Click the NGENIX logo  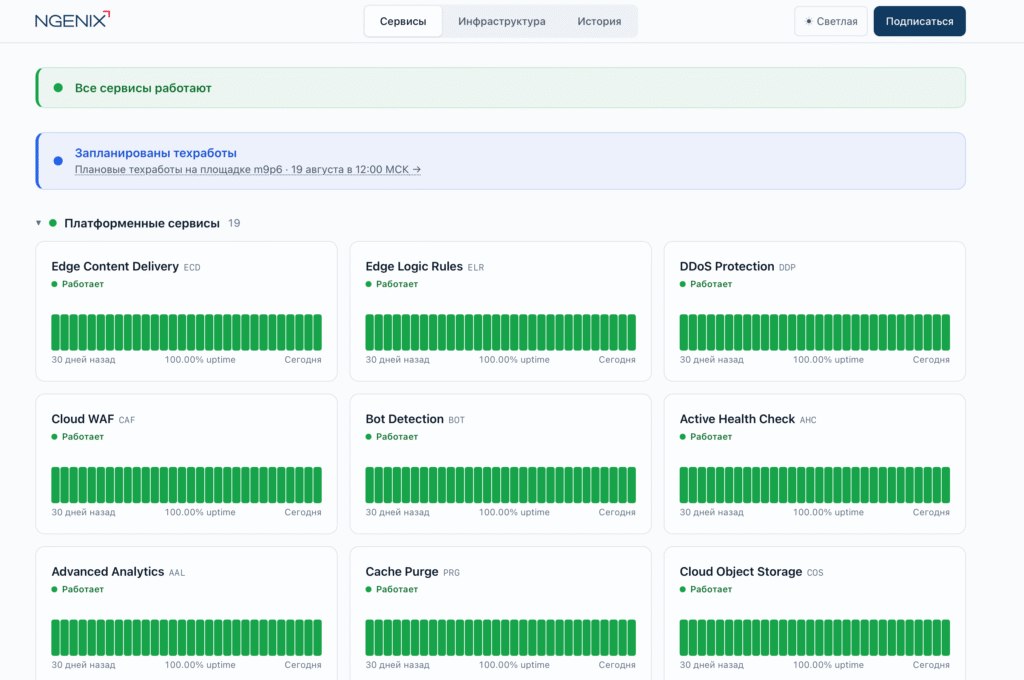pyautogui.click(x=72, y=20)
